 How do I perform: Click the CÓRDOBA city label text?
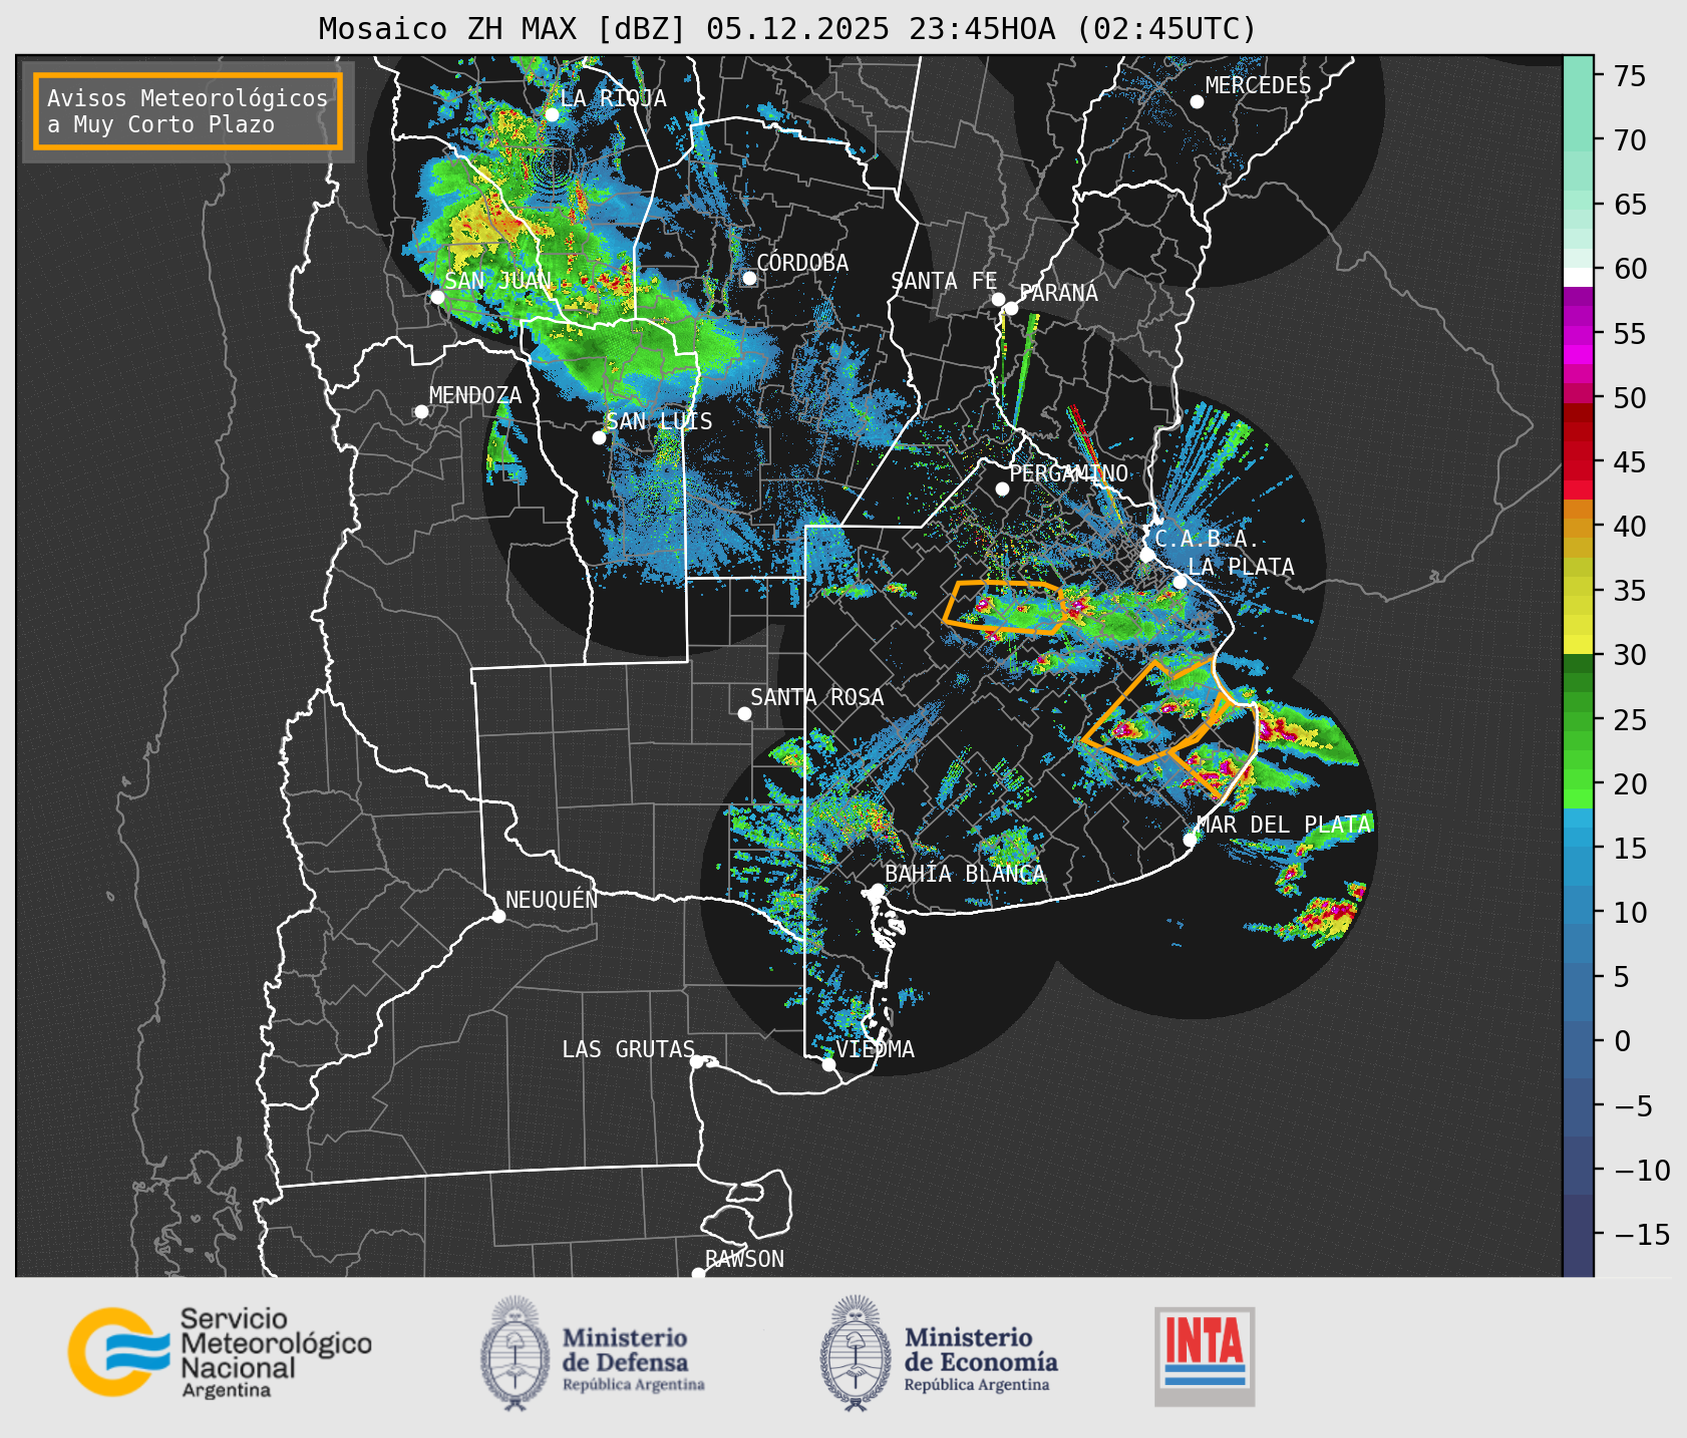pyautogui.click(x=803, y=262)
